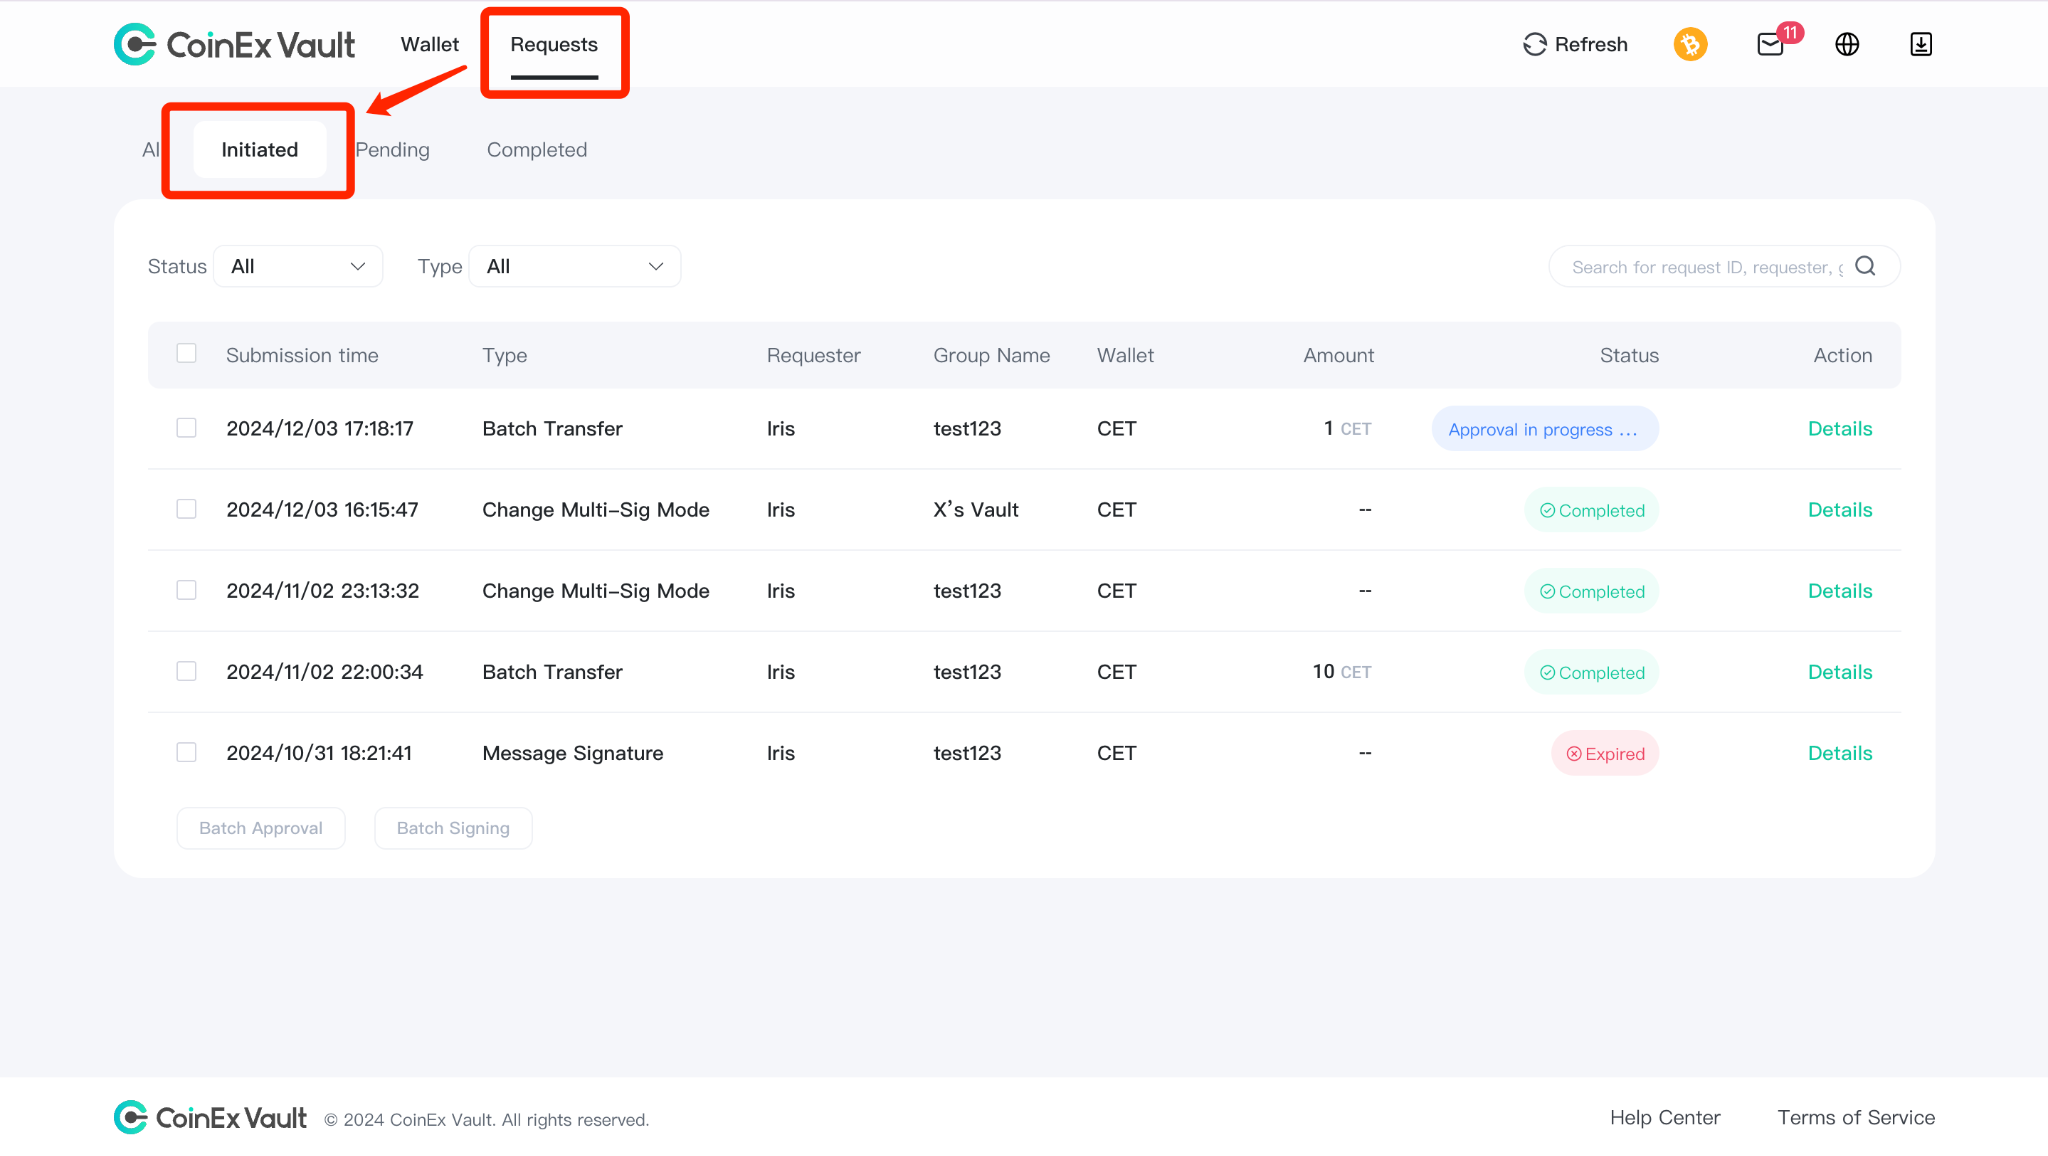The width and height of the screenshot is (2048, 1156).
Task: Click the CoinEx Vault logo in header
Action: (x=235, y=44)
